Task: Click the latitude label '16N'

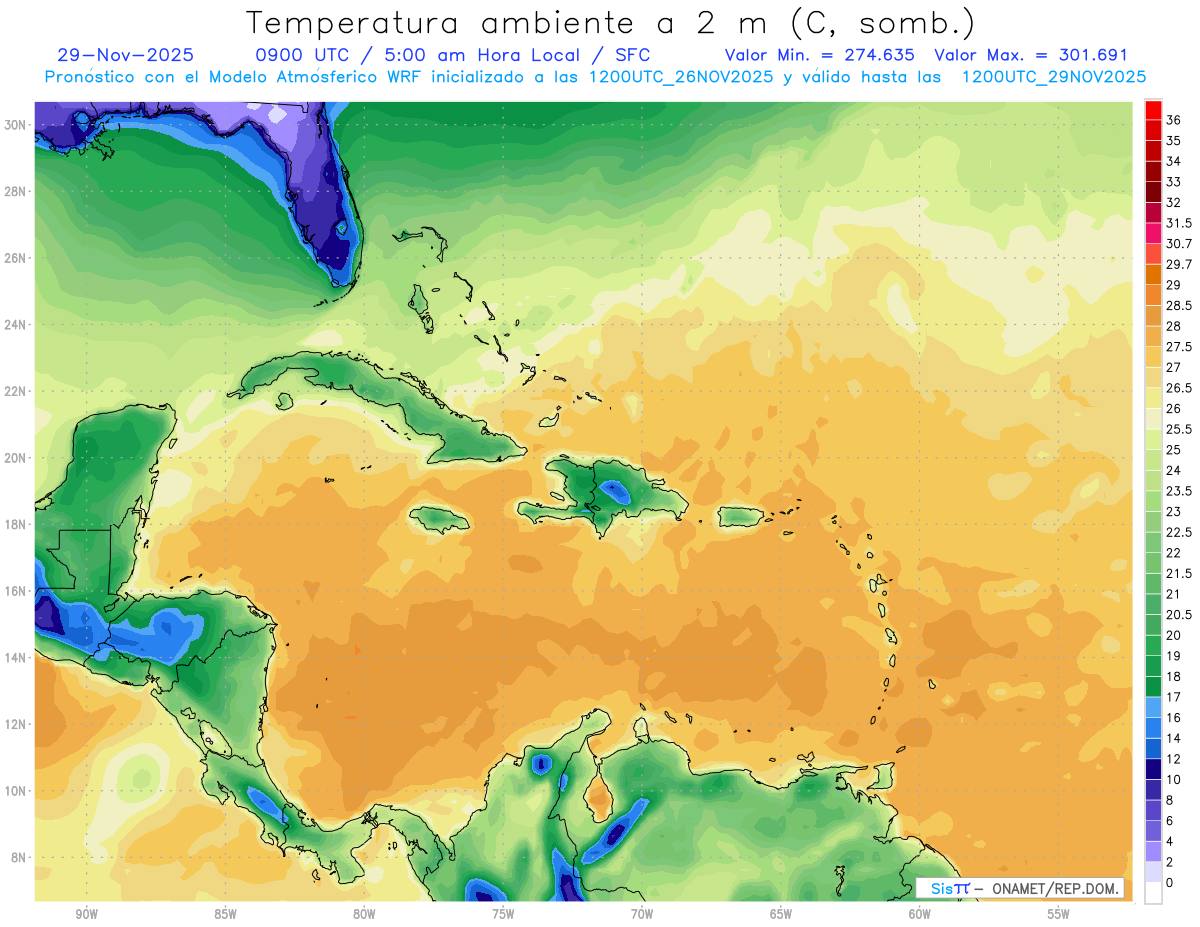Action: click(17, 591)
